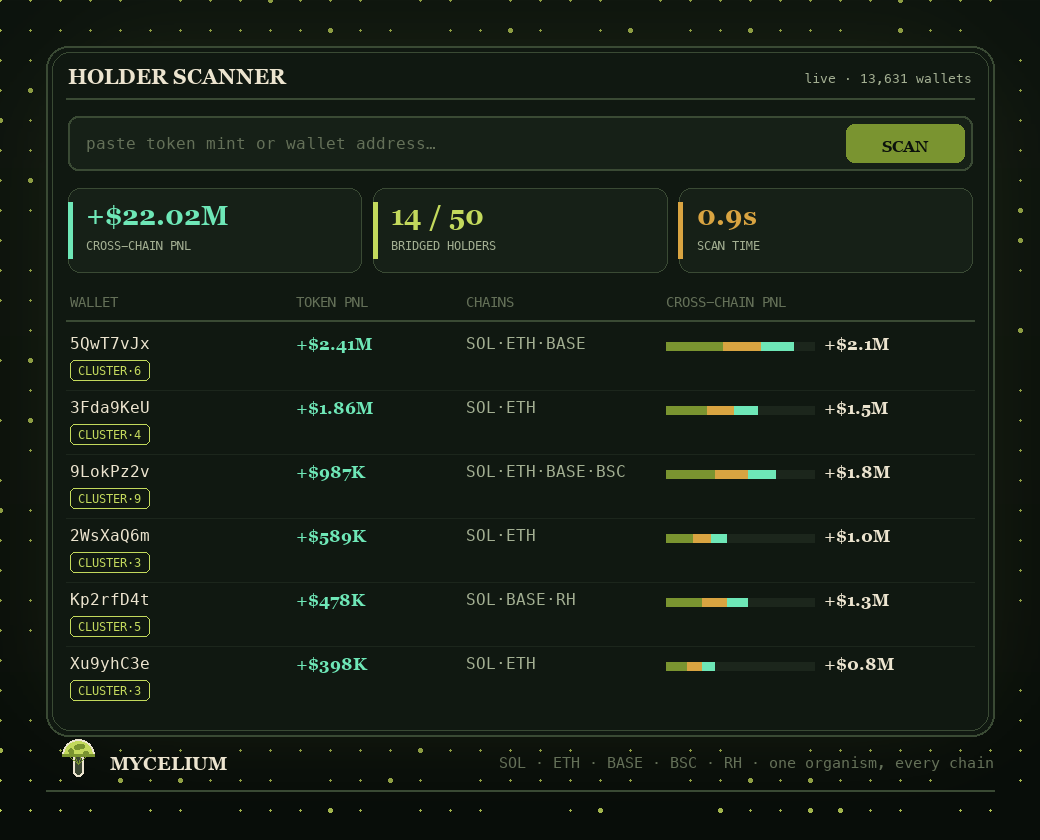Click the PNL bar for Xu9yhC3e
The height and width of the screenshot is (840, 1040).
click(740, 666)
